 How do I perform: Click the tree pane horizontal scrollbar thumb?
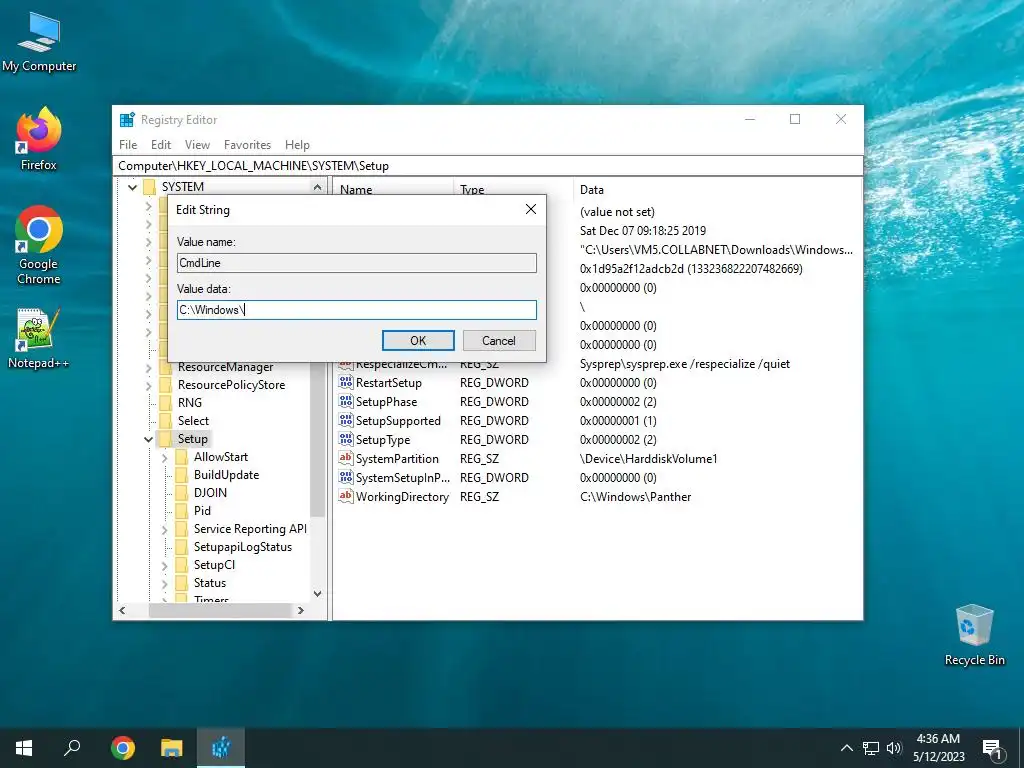pyautogui.click(x=219, y=610)
